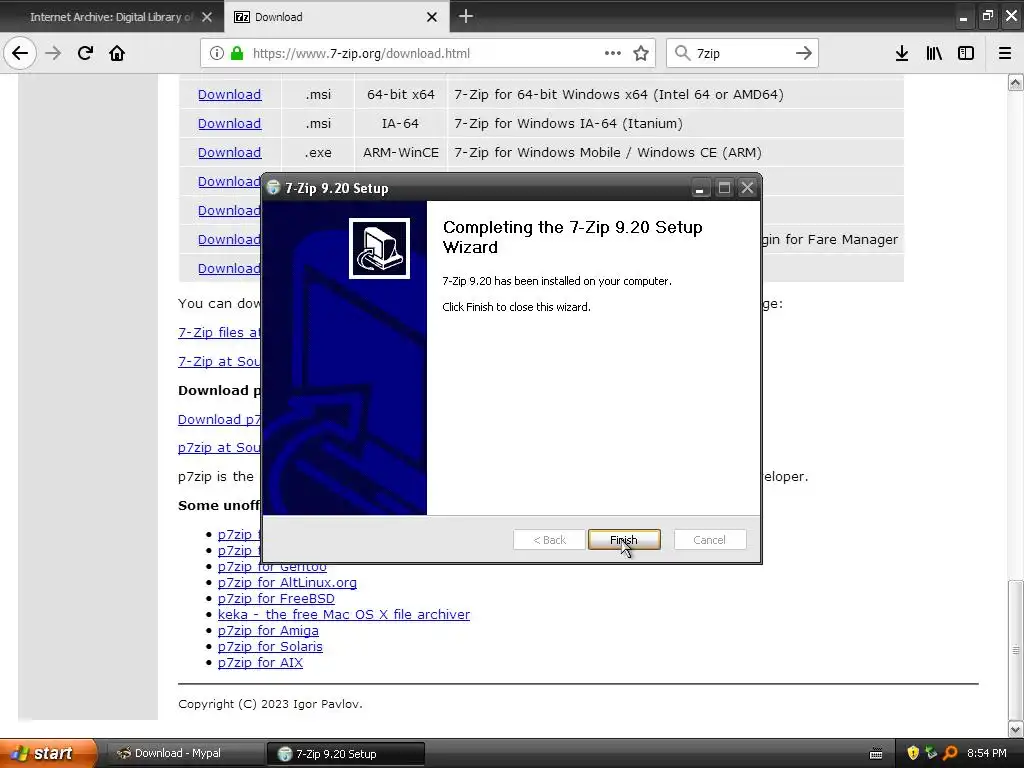Click the page scrollbar down arrow
This screenshot has height=768, width=1024.
click(1016, 729)
